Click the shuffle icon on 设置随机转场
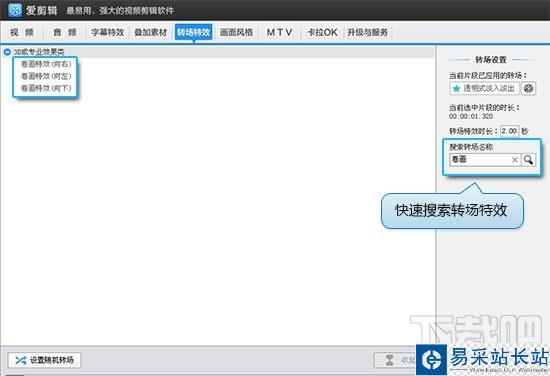 pyautogui.click(x=21, y=360)
